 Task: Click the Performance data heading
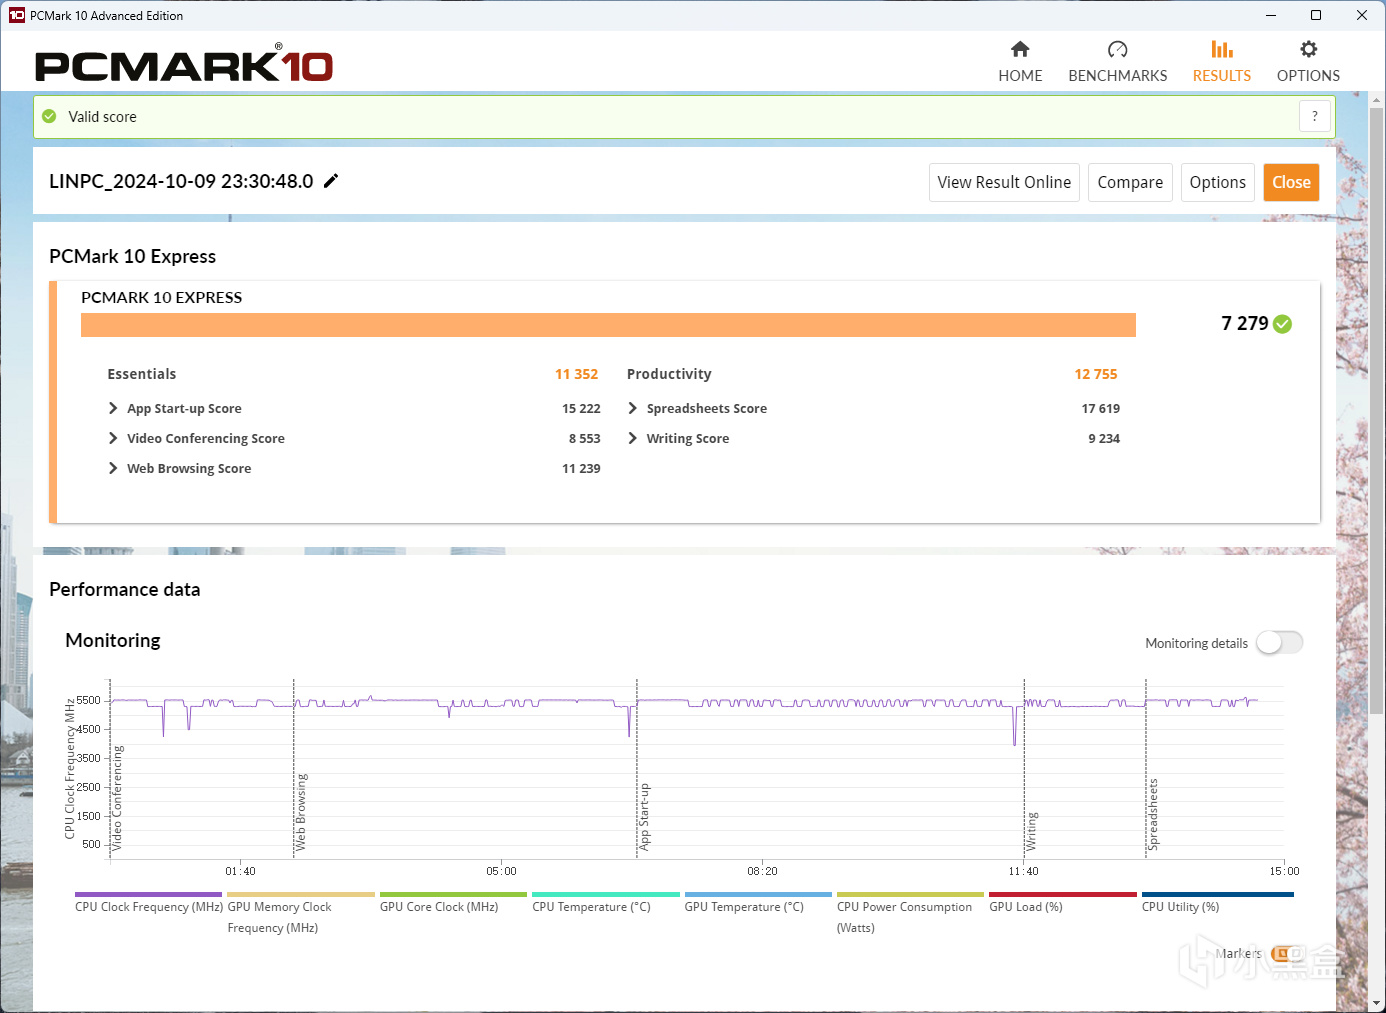coord(125,589)
